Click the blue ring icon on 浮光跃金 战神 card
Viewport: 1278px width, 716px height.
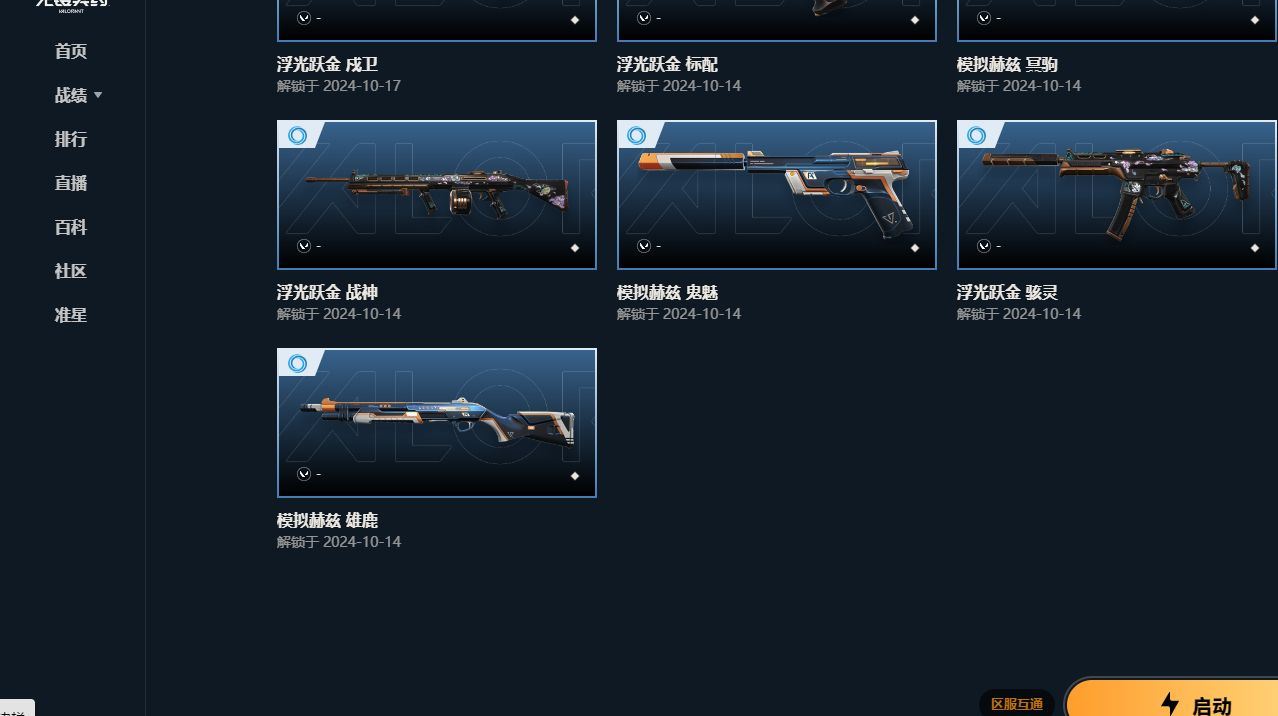297,136
